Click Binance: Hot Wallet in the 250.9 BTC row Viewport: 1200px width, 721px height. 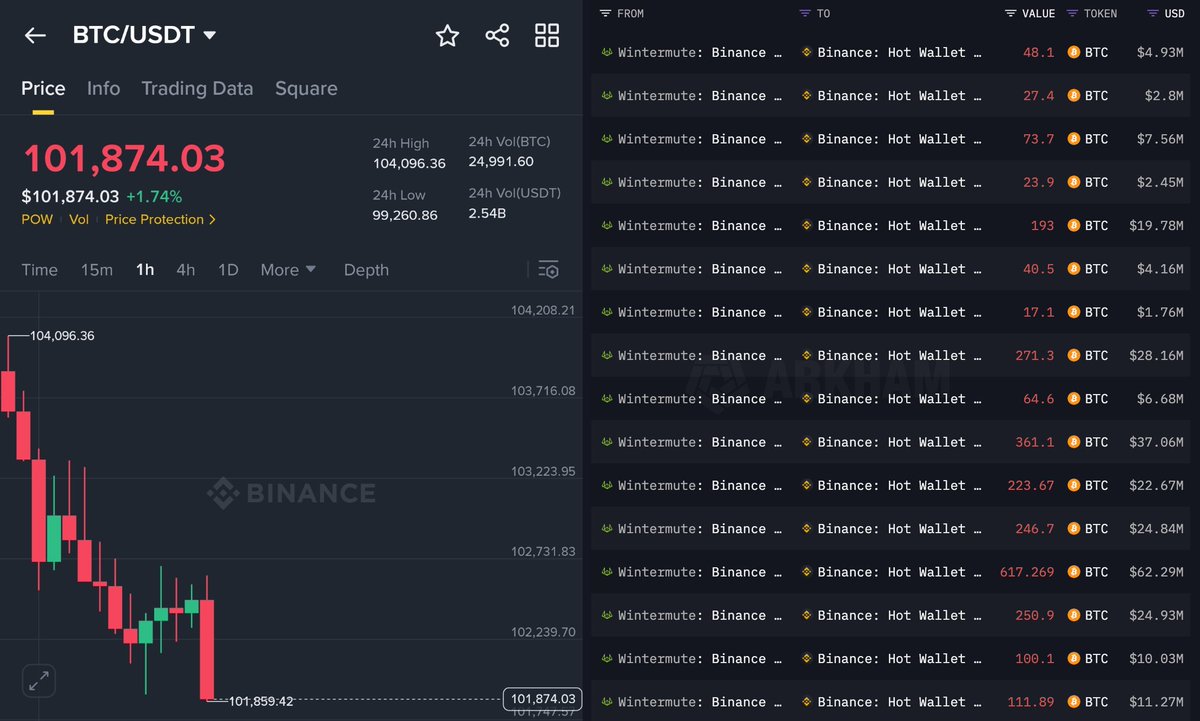click(x=900, y=615)
